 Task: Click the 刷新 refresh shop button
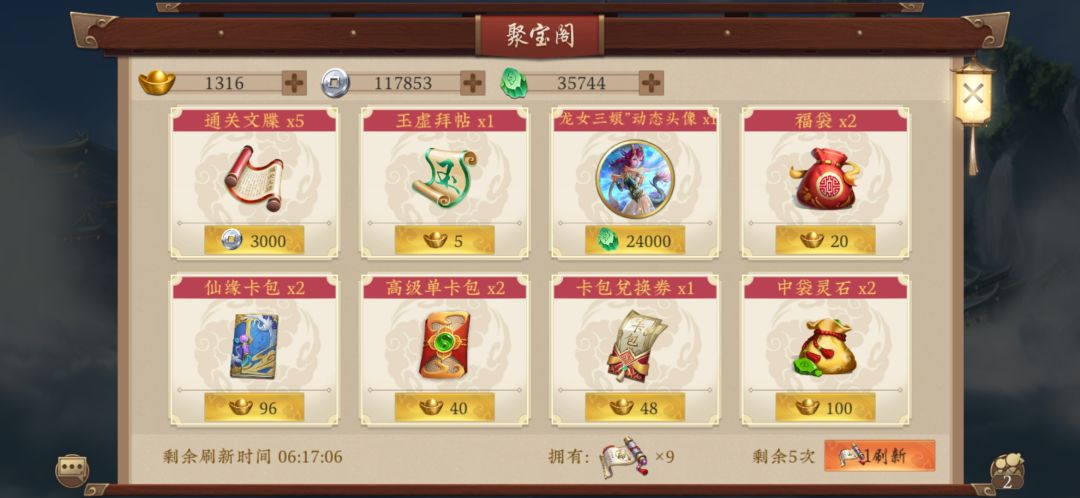tap(880, 455)
